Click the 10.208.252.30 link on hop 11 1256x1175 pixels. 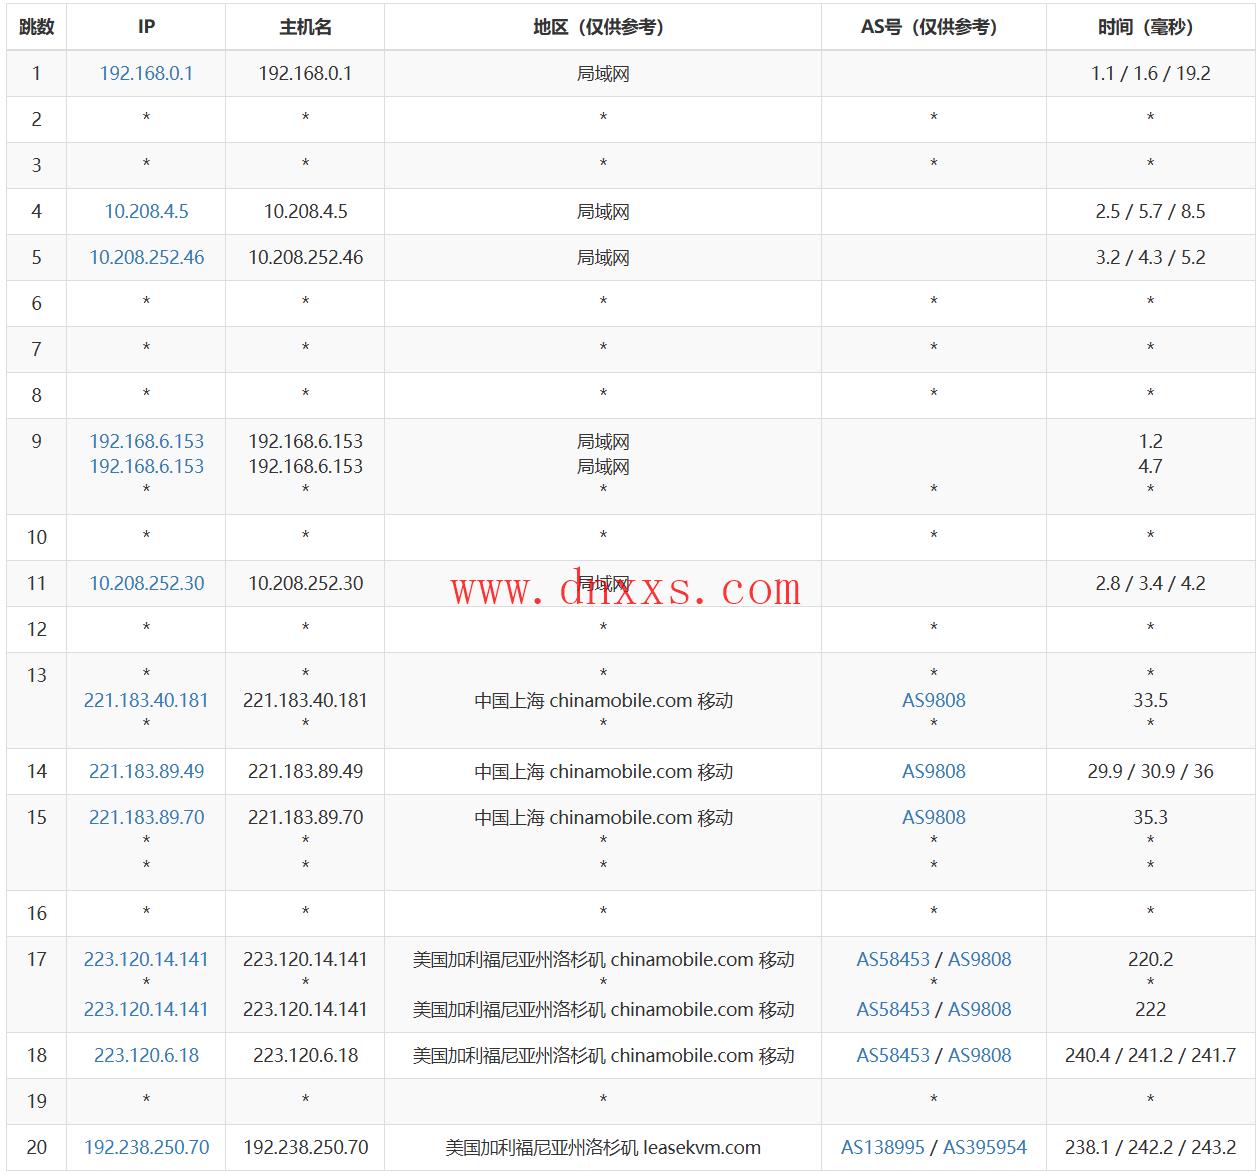click(x=146, y=583)
